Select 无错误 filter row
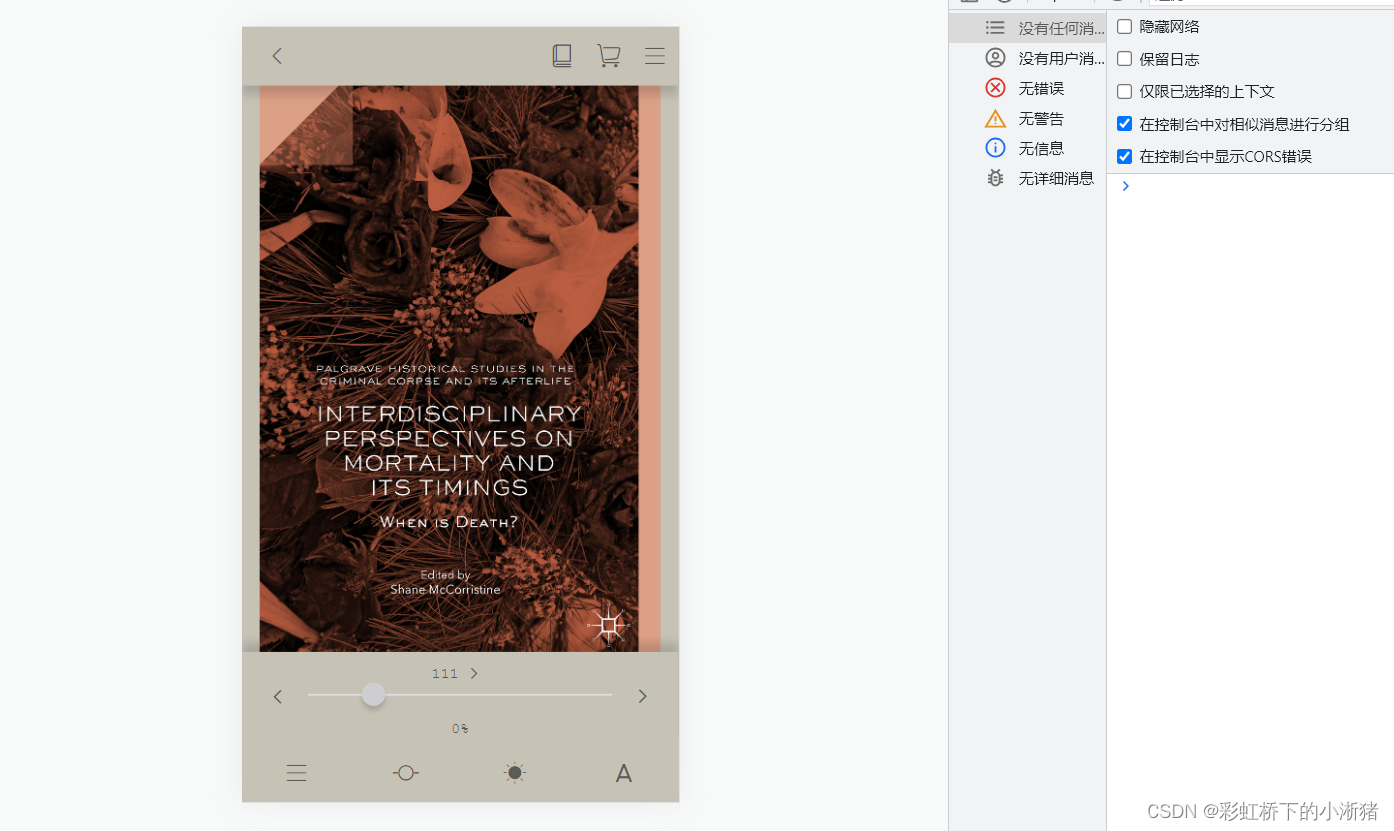 click(x=1028, y=88)
